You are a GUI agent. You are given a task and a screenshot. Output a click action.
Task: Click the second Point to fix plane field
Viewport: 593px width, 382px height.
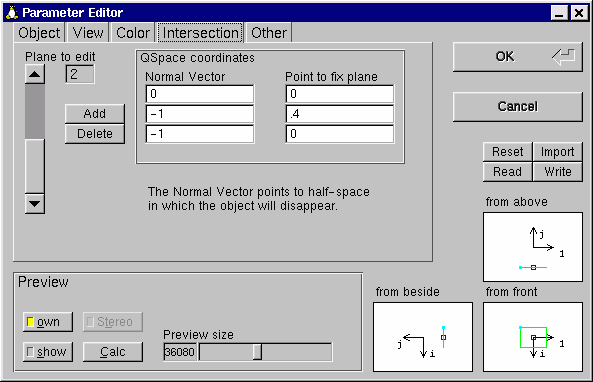[340, 114]
